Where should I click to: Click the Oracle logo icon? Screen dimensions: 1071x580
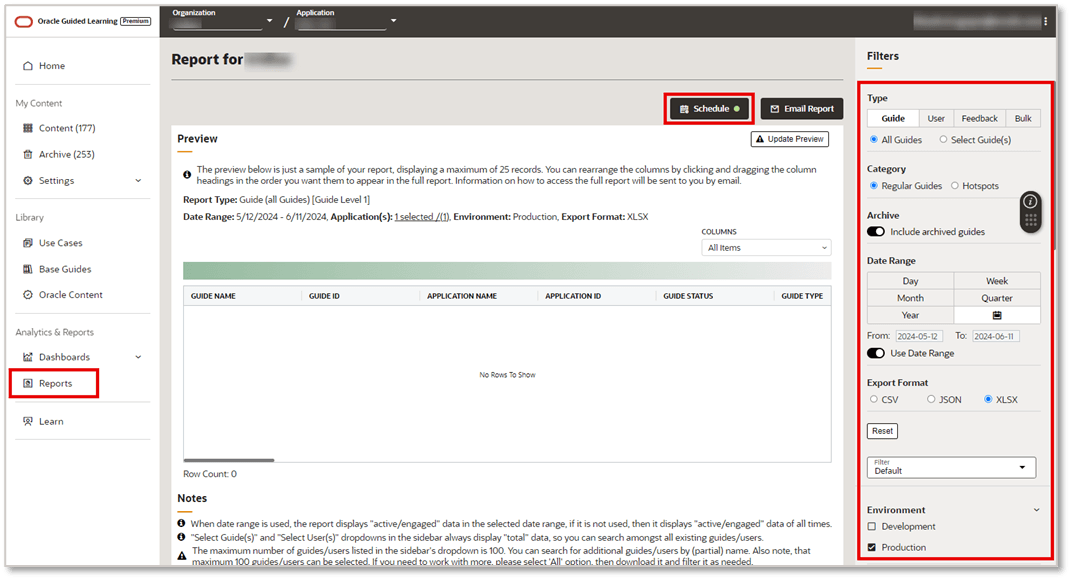pos(24,21)
